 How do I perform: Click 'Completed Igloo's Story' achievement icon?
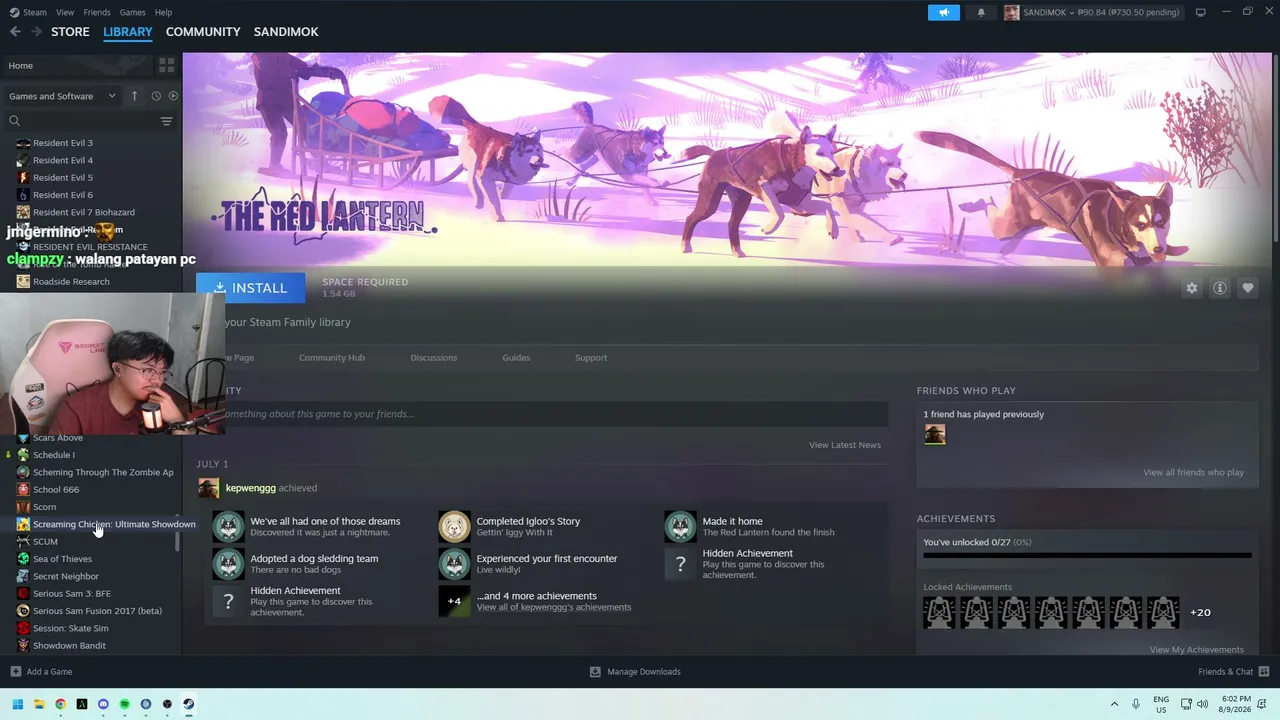coord(454,526)
